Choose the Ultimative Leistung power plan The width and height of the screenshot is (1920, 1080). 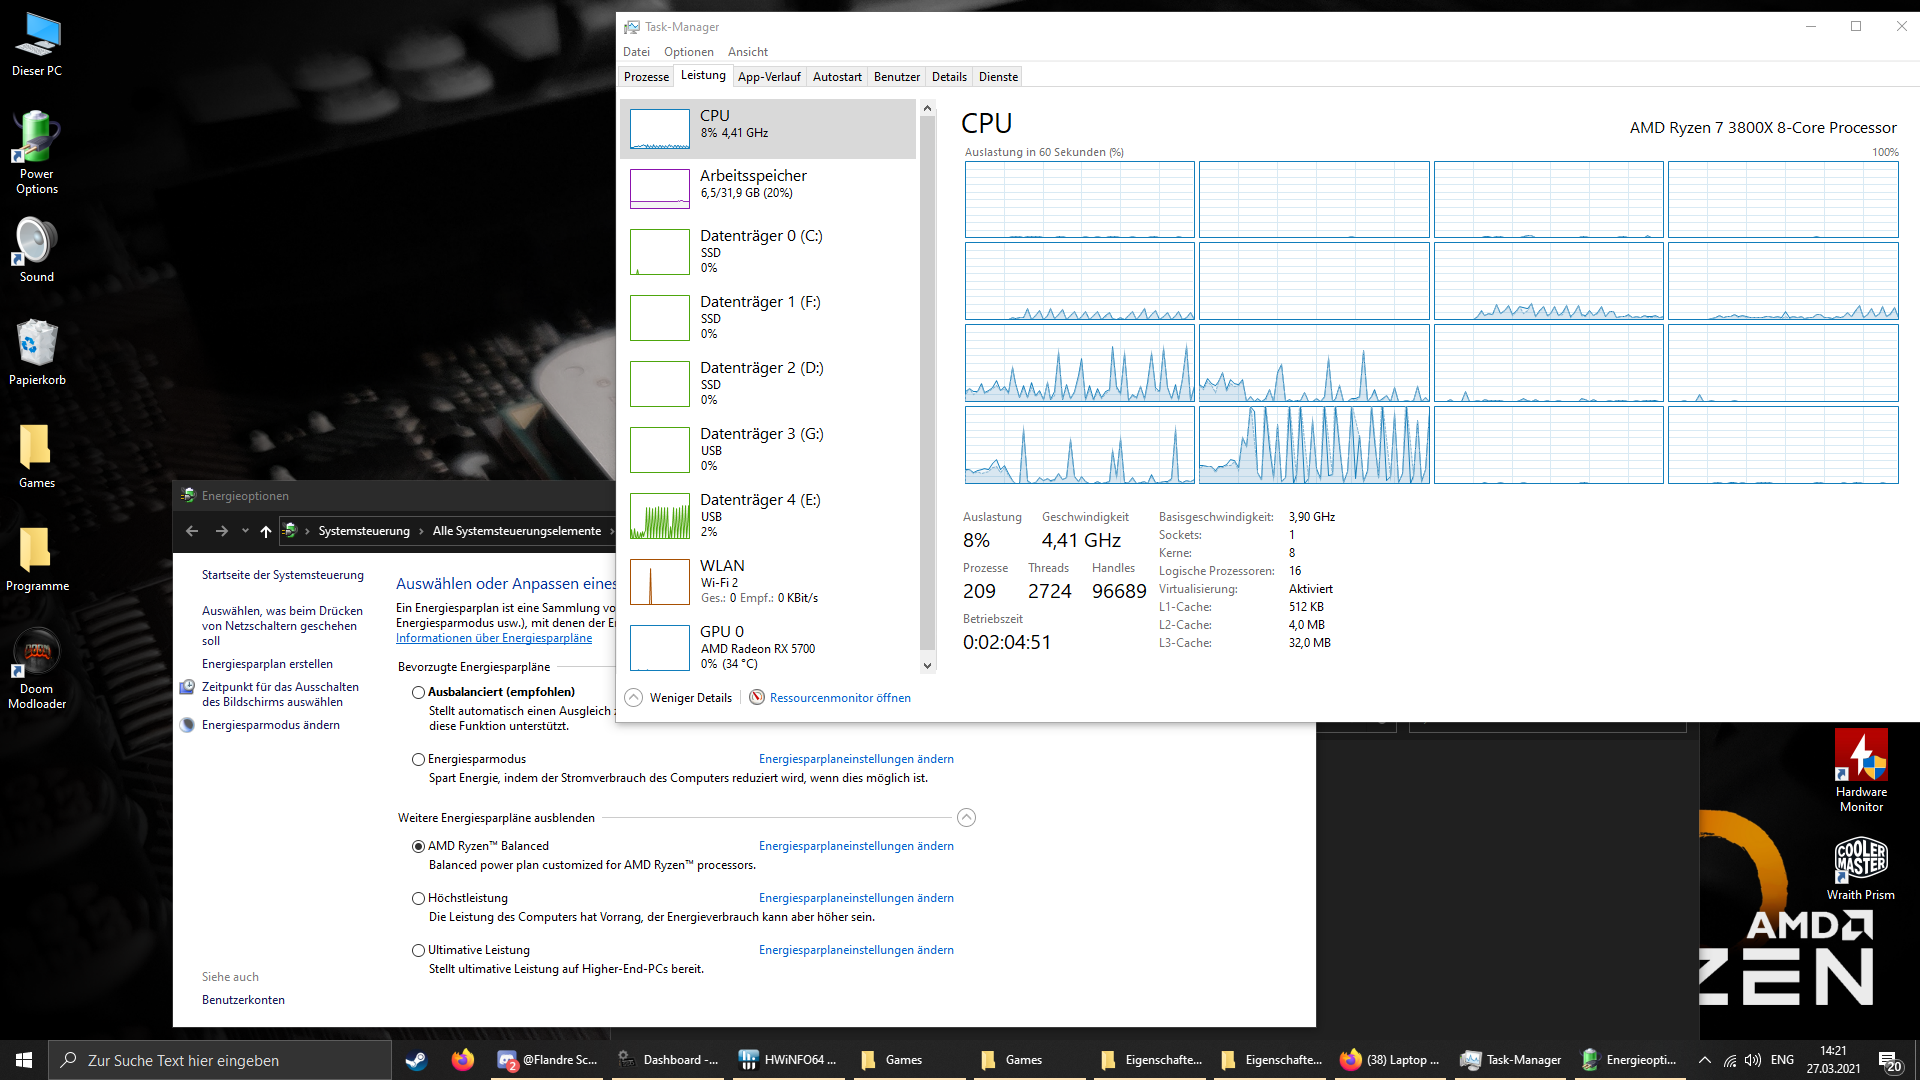click(x=418, y=950)
